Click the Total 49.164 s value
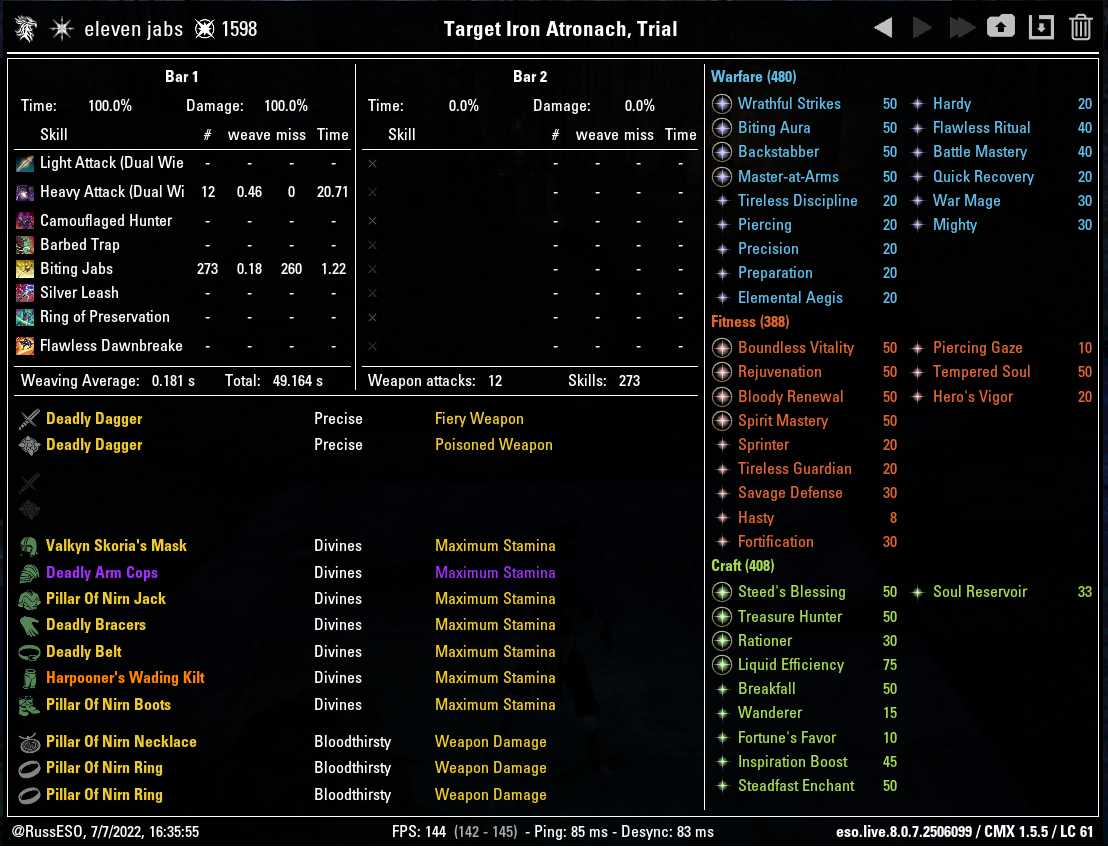 (x=297, y=381)
